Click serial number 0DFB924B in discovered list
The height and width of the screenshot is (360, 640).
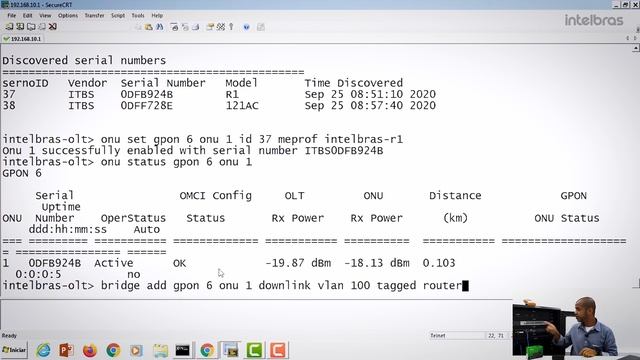[147, 95]
